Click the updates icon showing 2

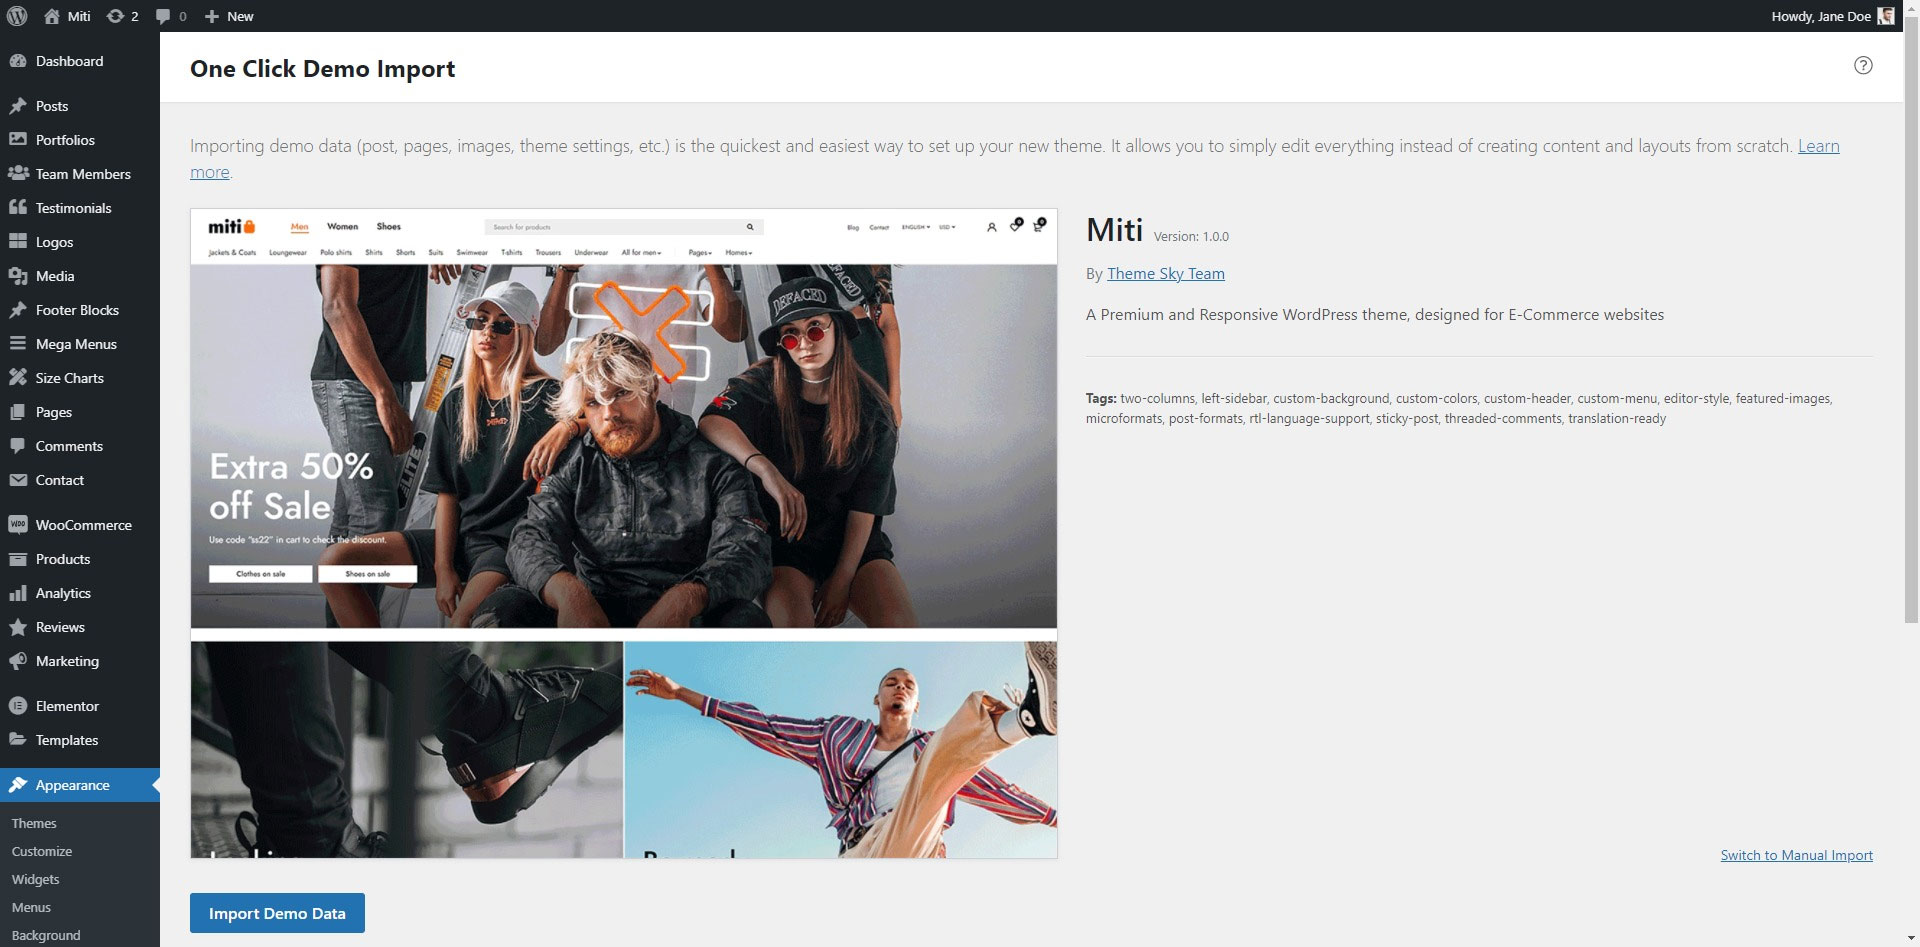(115, 16)
